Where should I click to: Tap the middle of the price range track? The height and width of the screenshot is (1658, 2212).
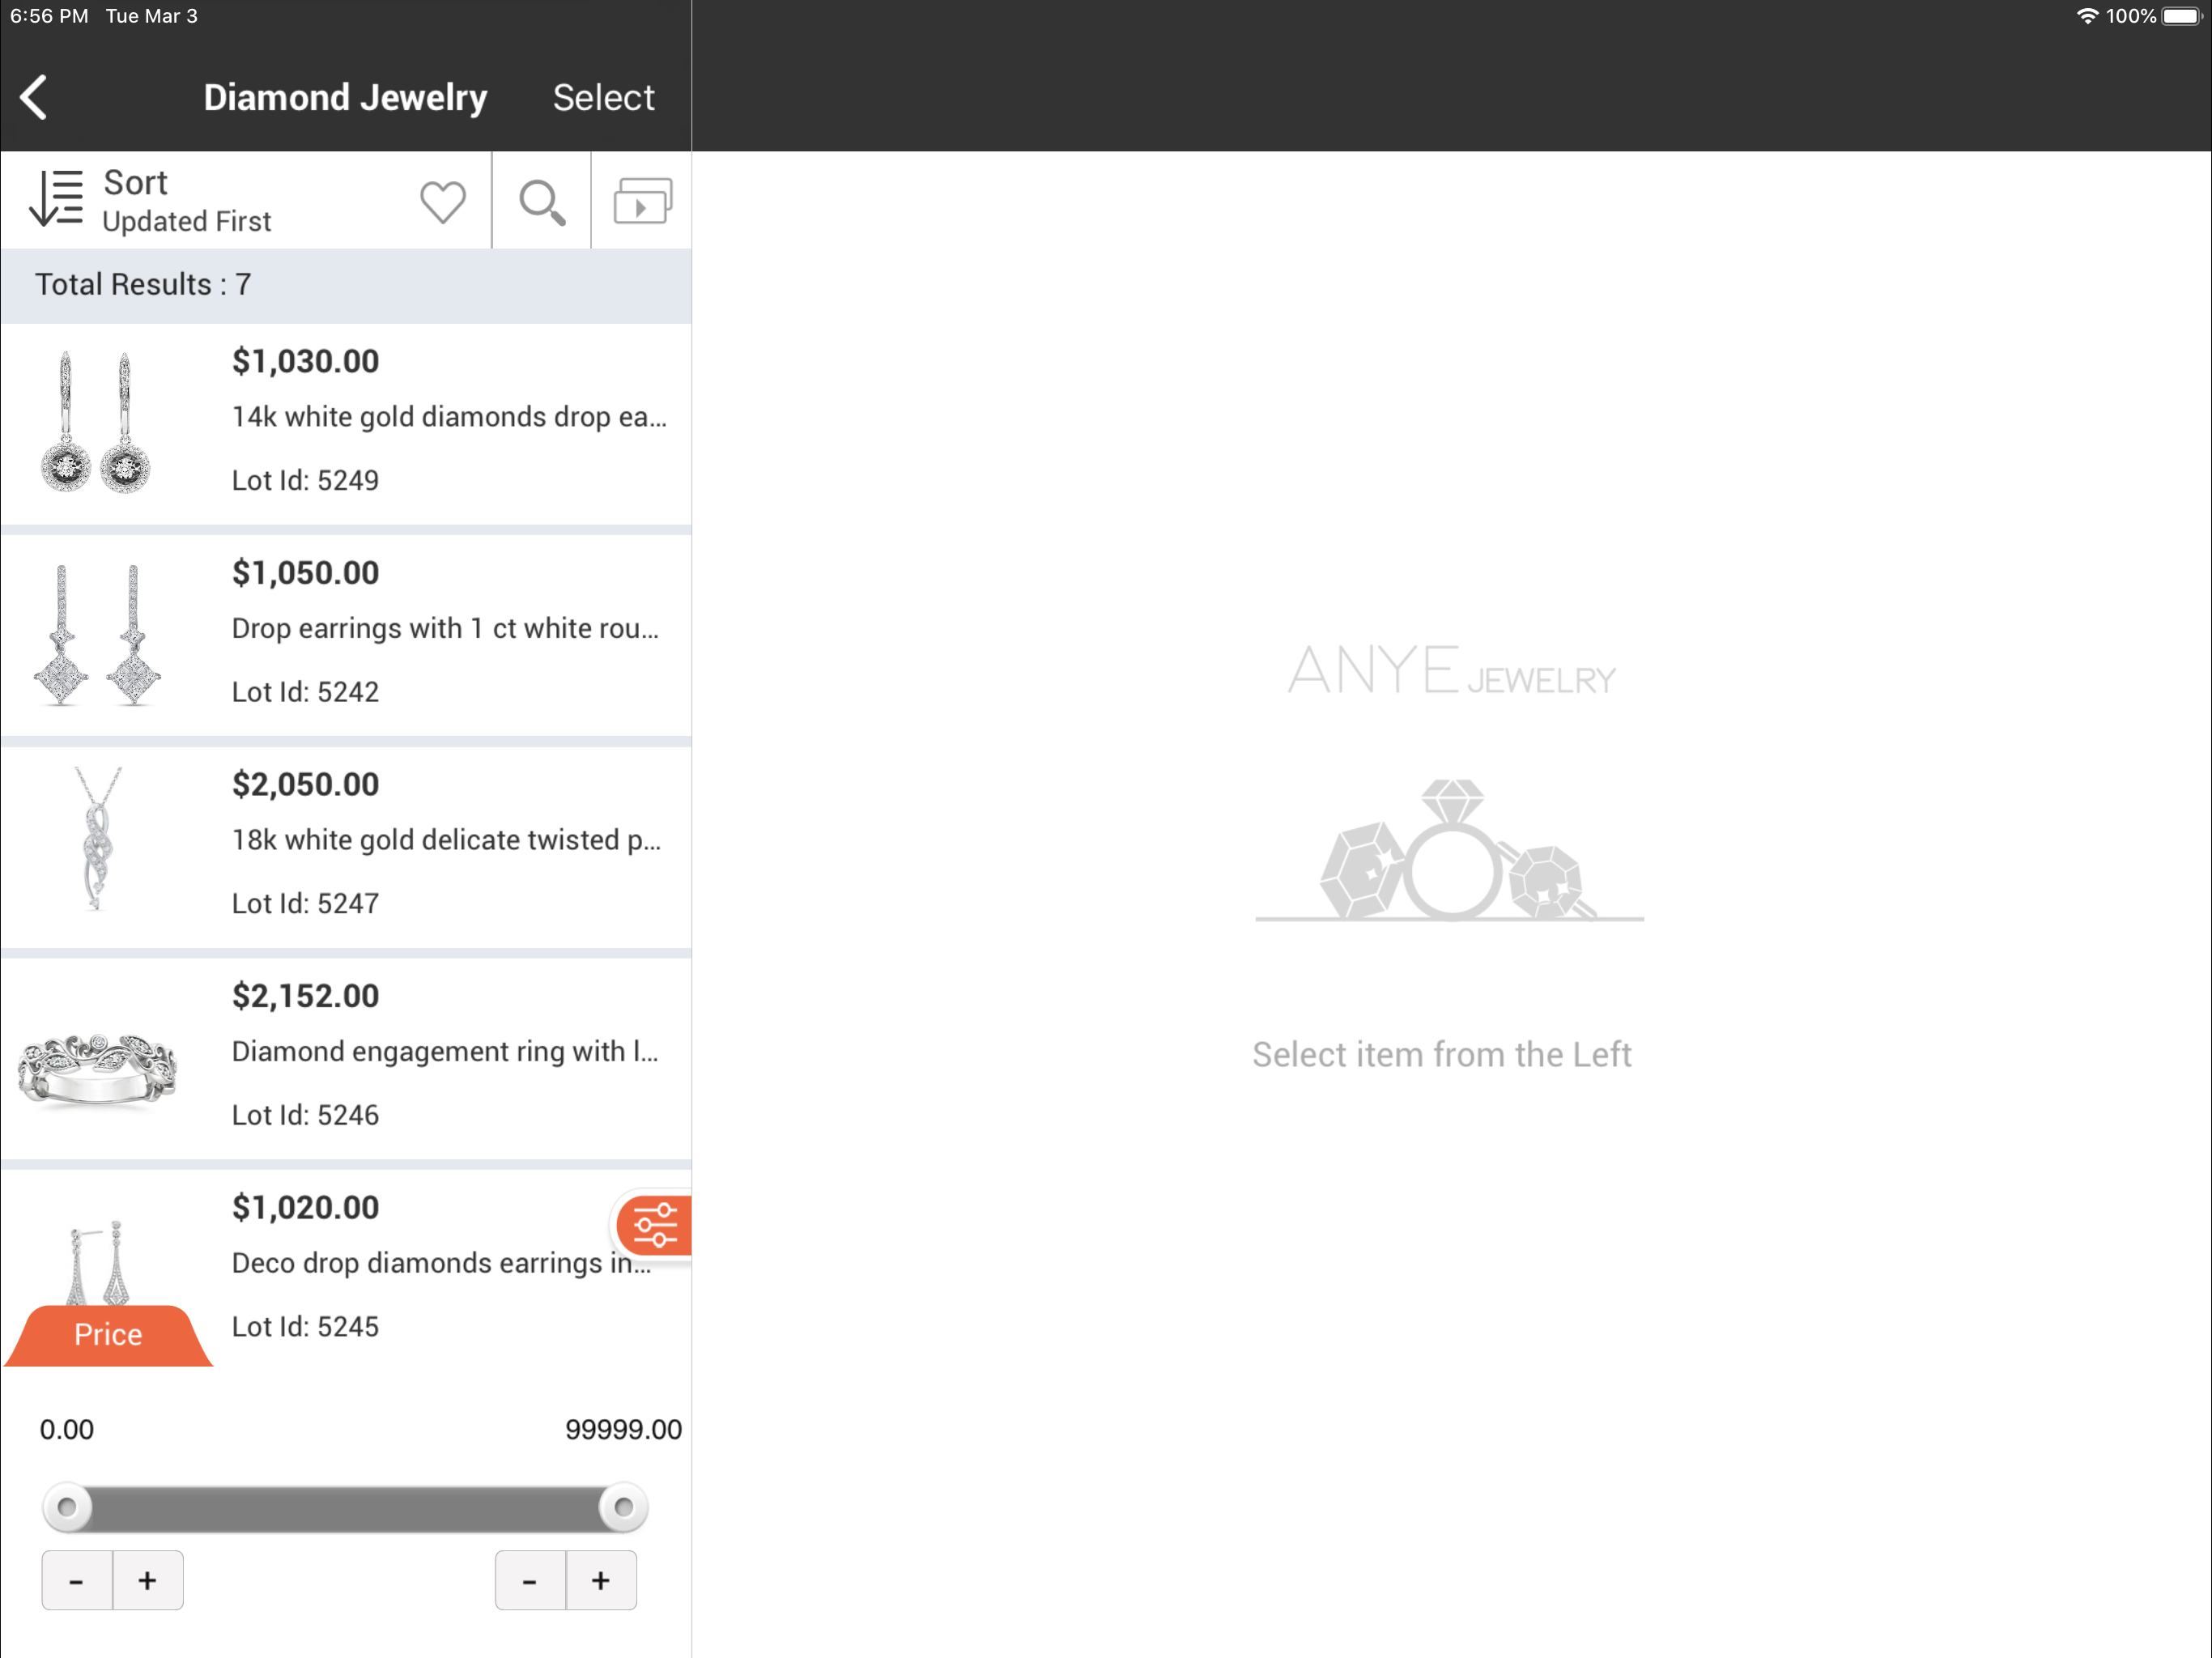345,1508
